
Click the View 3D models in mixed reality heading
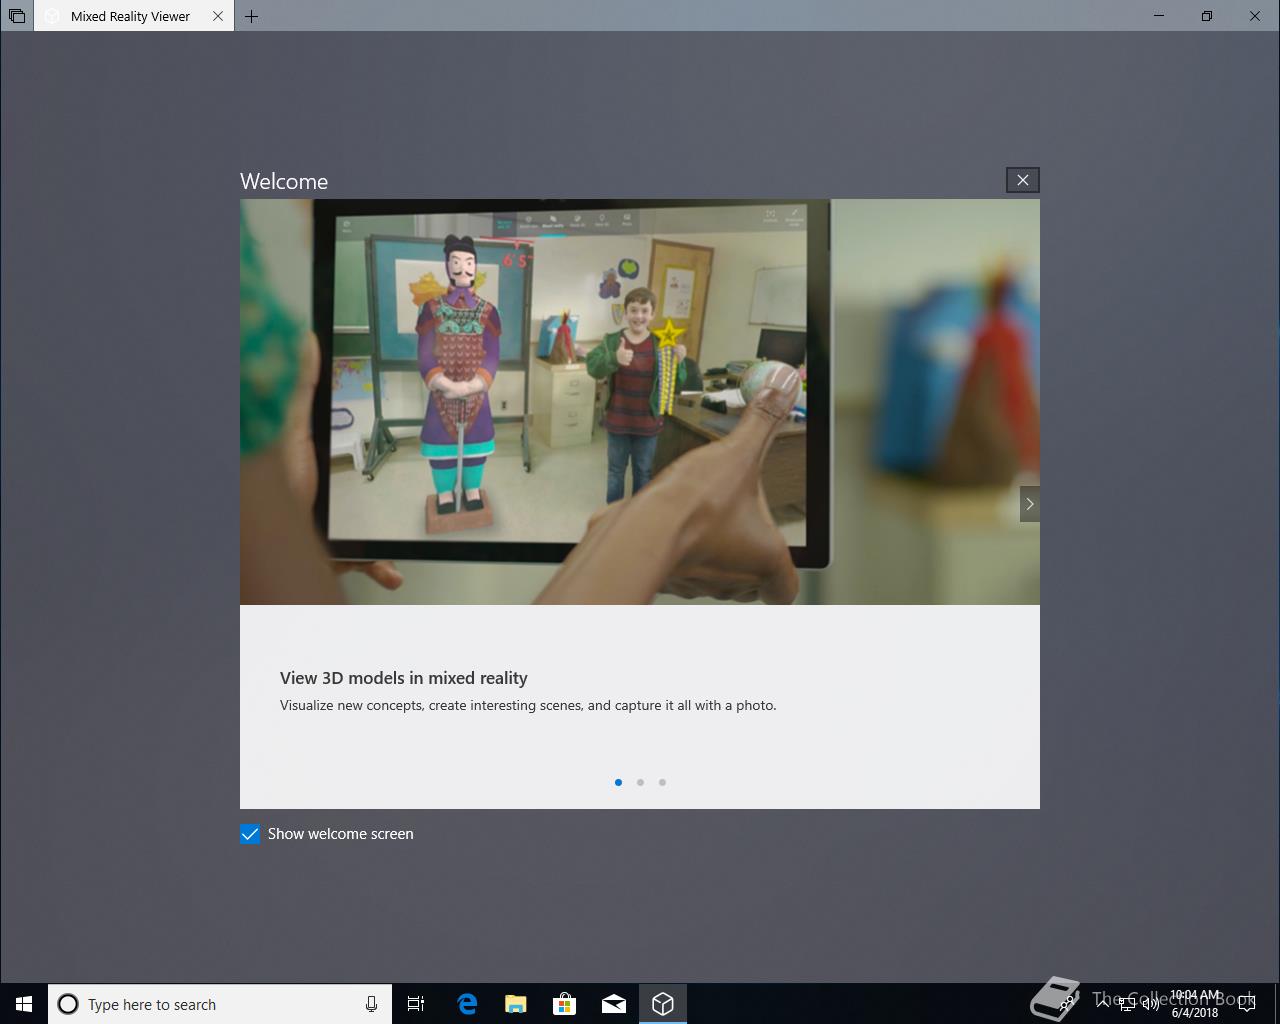[x=404, y=678]
